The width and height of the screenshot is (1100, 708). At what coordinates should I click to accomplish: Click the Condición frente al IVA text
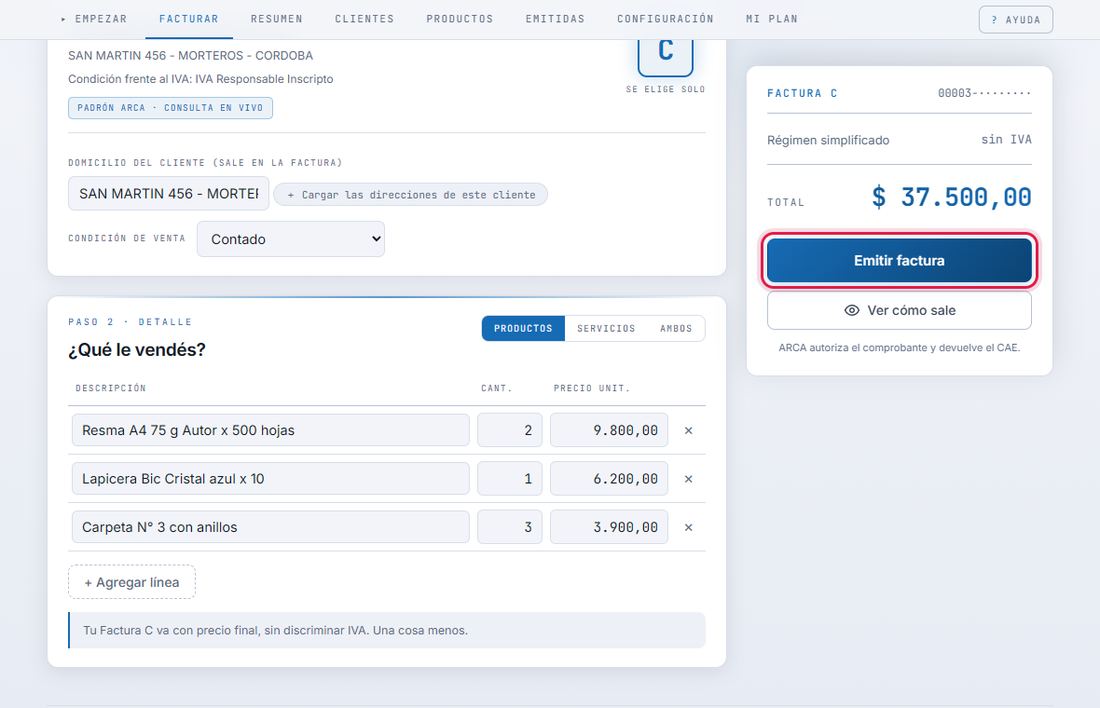tap(201, 79)
